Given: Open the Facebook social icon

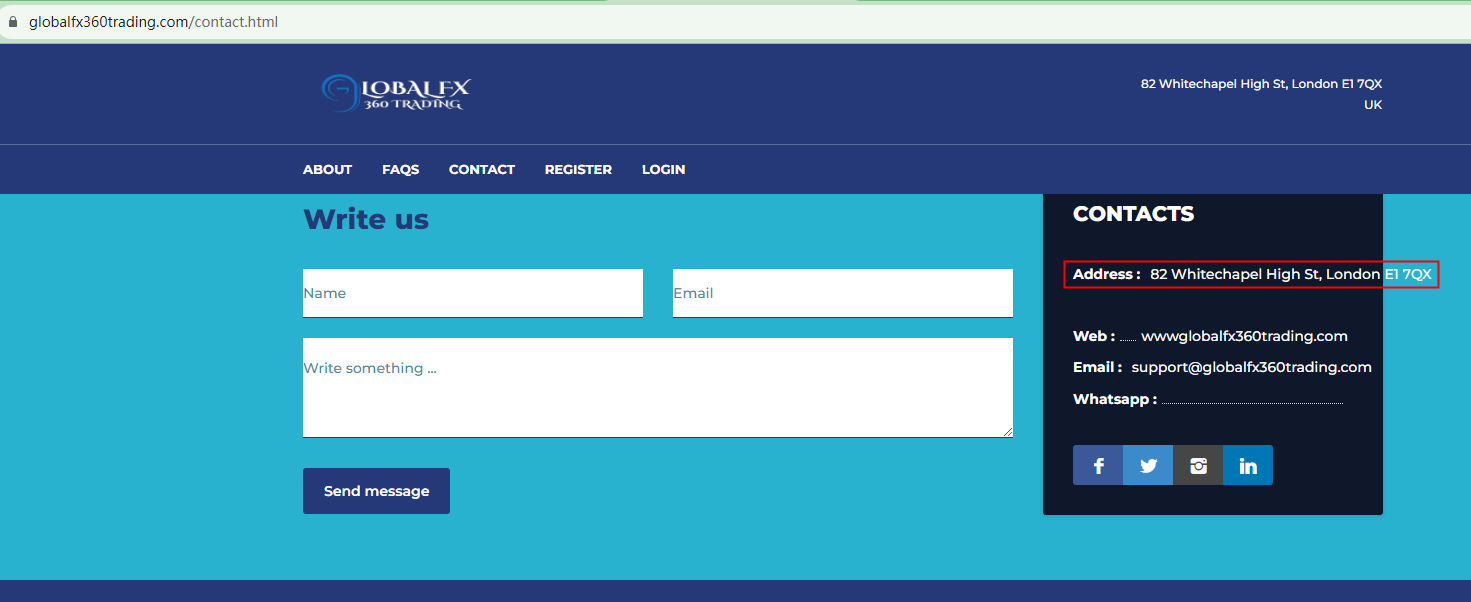Looking at the screenshot, I should coord(1098,465).
